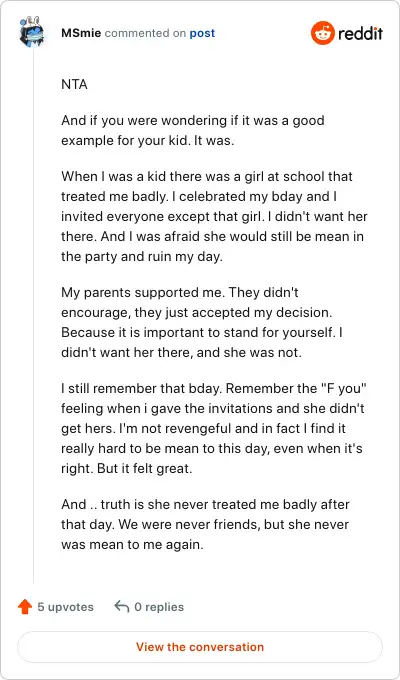Click the paragraph starting "When I was a kid"

[x=214, y=216]
